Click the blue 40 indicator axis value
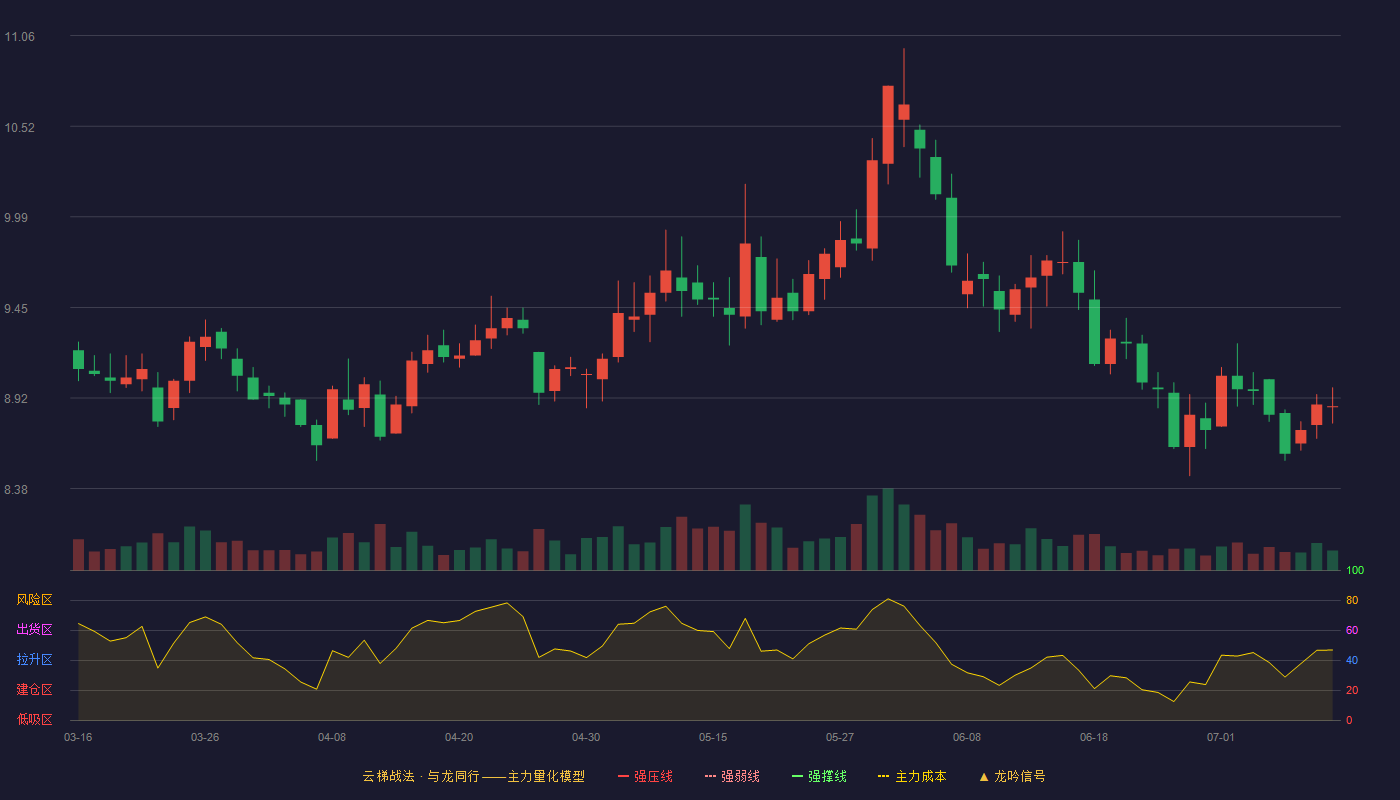The image size is (1400, 800). (x=1352, y=660)
